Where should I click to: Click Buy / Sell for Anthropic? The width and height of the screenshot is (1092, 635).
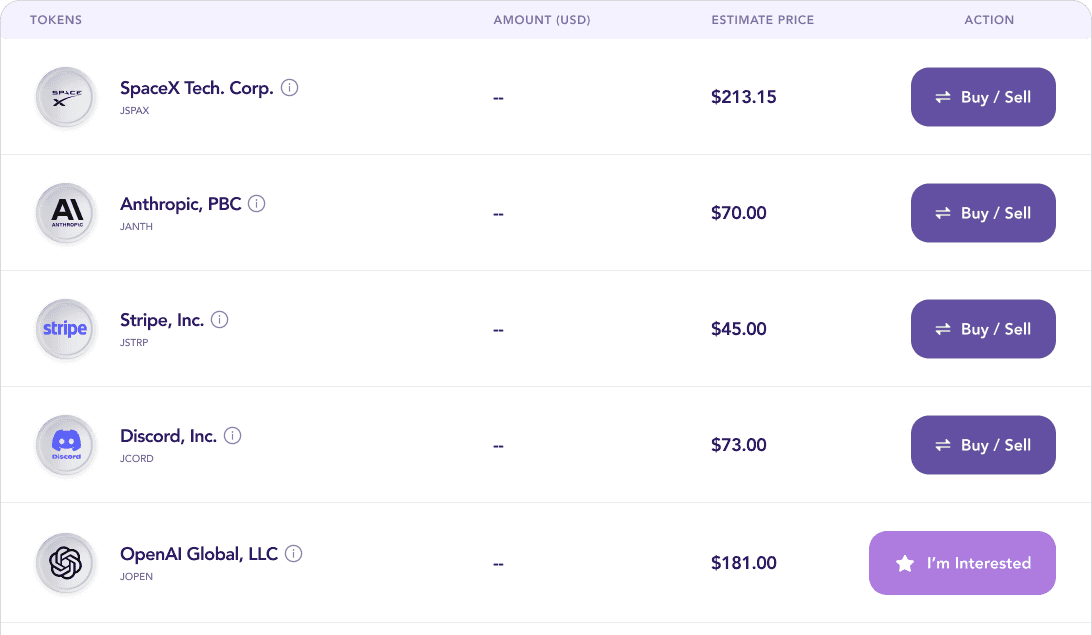click(983, 213)
